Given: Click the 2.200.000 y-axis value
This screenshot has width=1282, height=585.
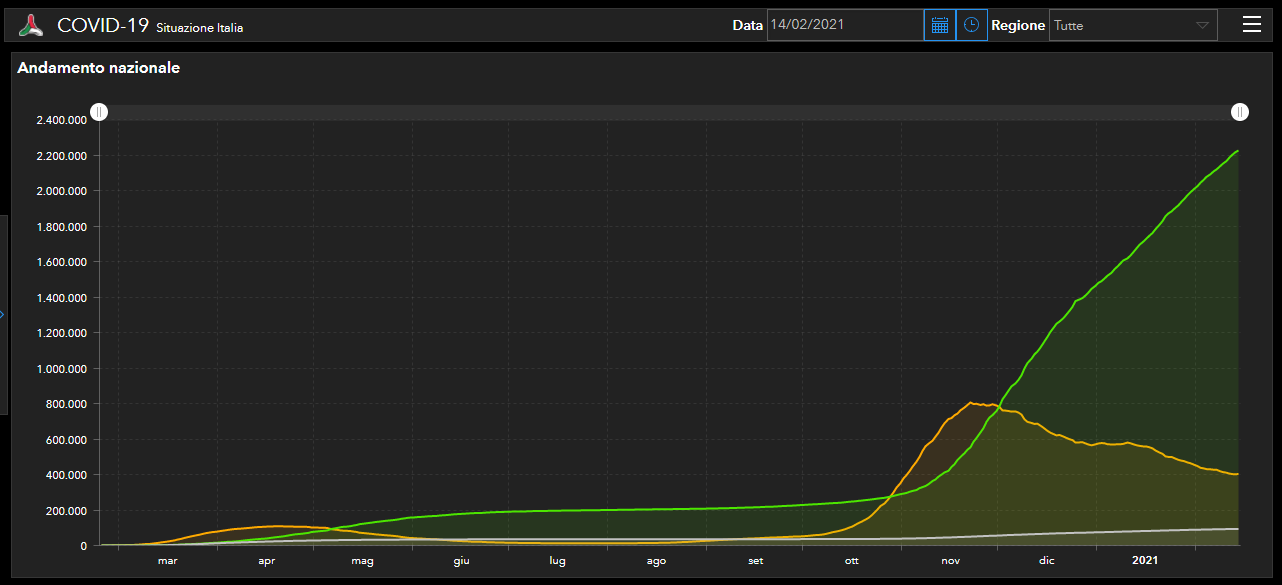Looking at the screenshot, I should coord(60,156).
